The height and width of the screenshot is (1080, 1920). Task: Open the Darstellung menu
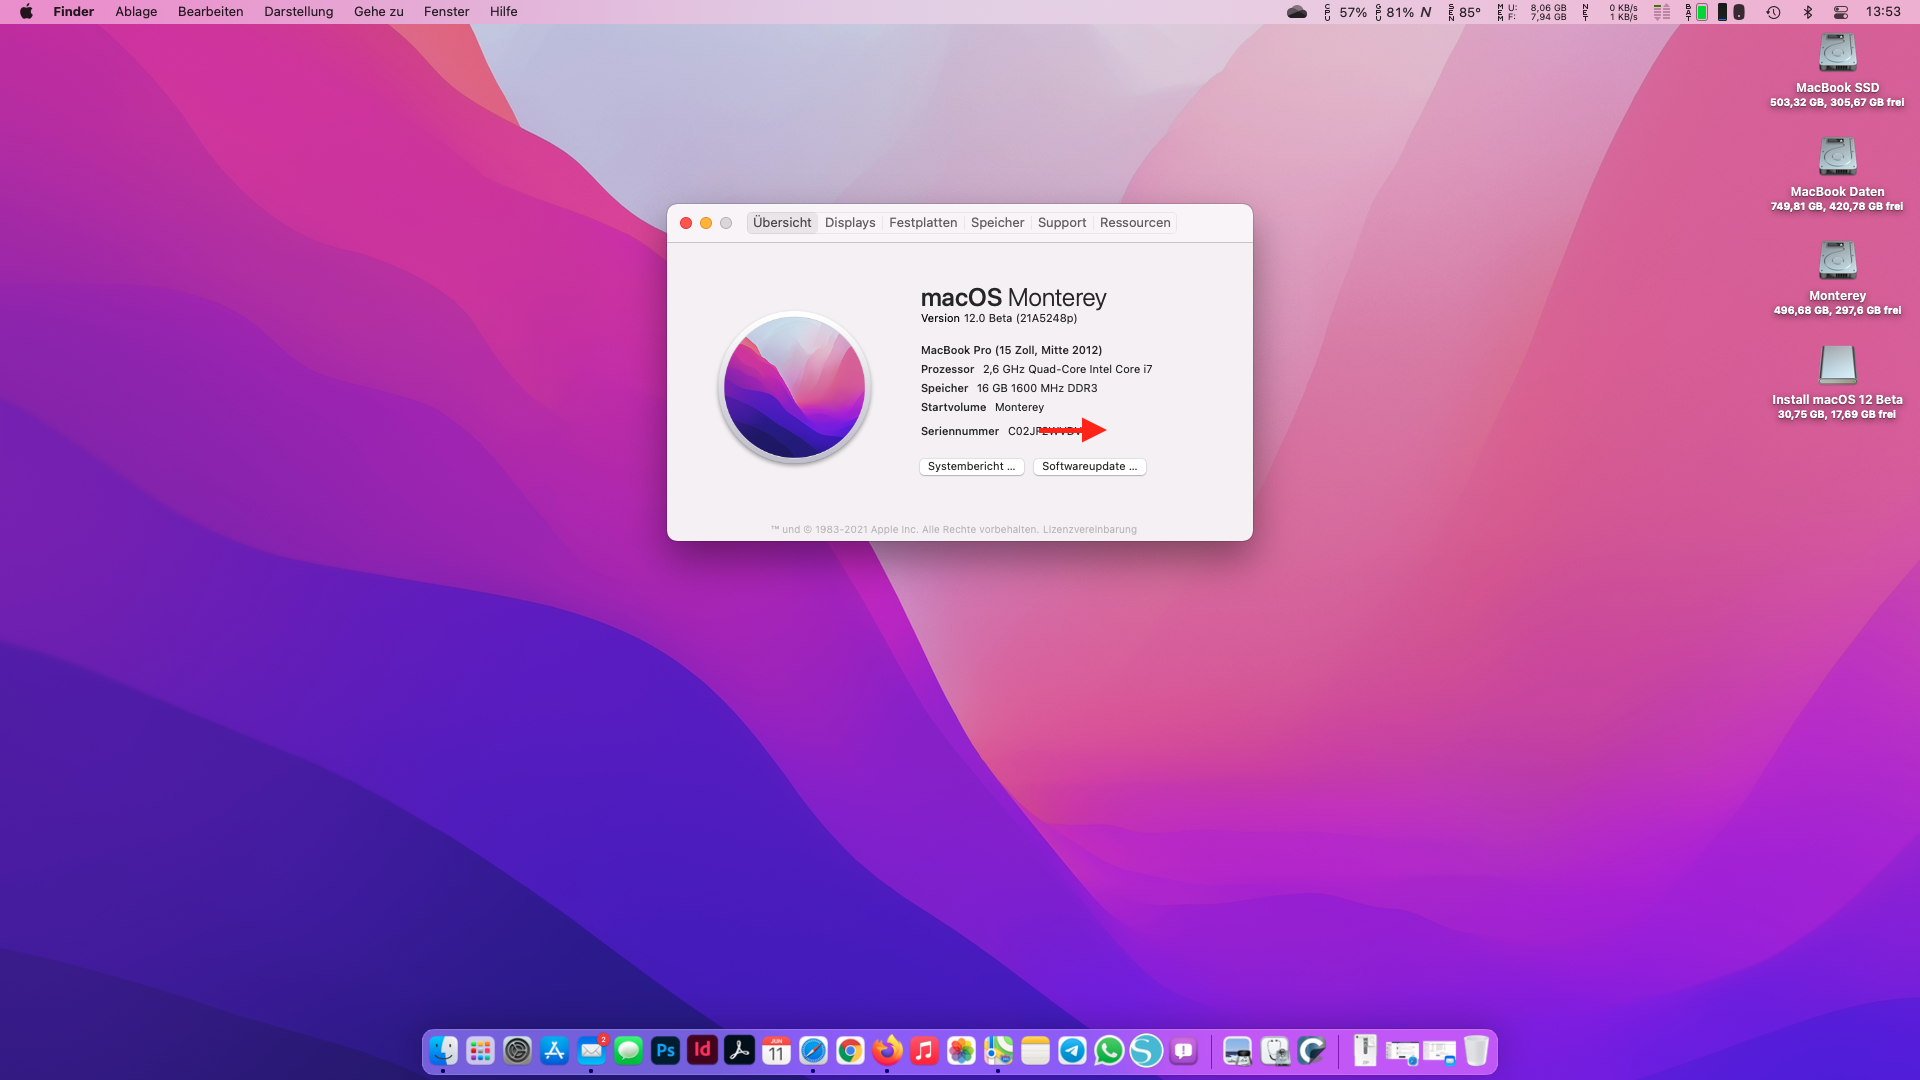298,12
